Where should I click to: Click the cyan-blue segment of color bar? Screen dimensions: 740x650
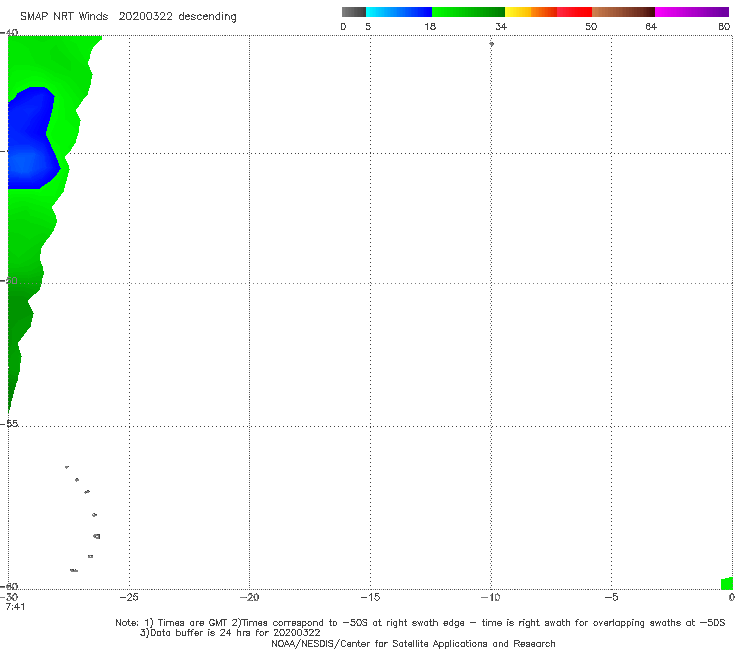[x=399, y=12]
